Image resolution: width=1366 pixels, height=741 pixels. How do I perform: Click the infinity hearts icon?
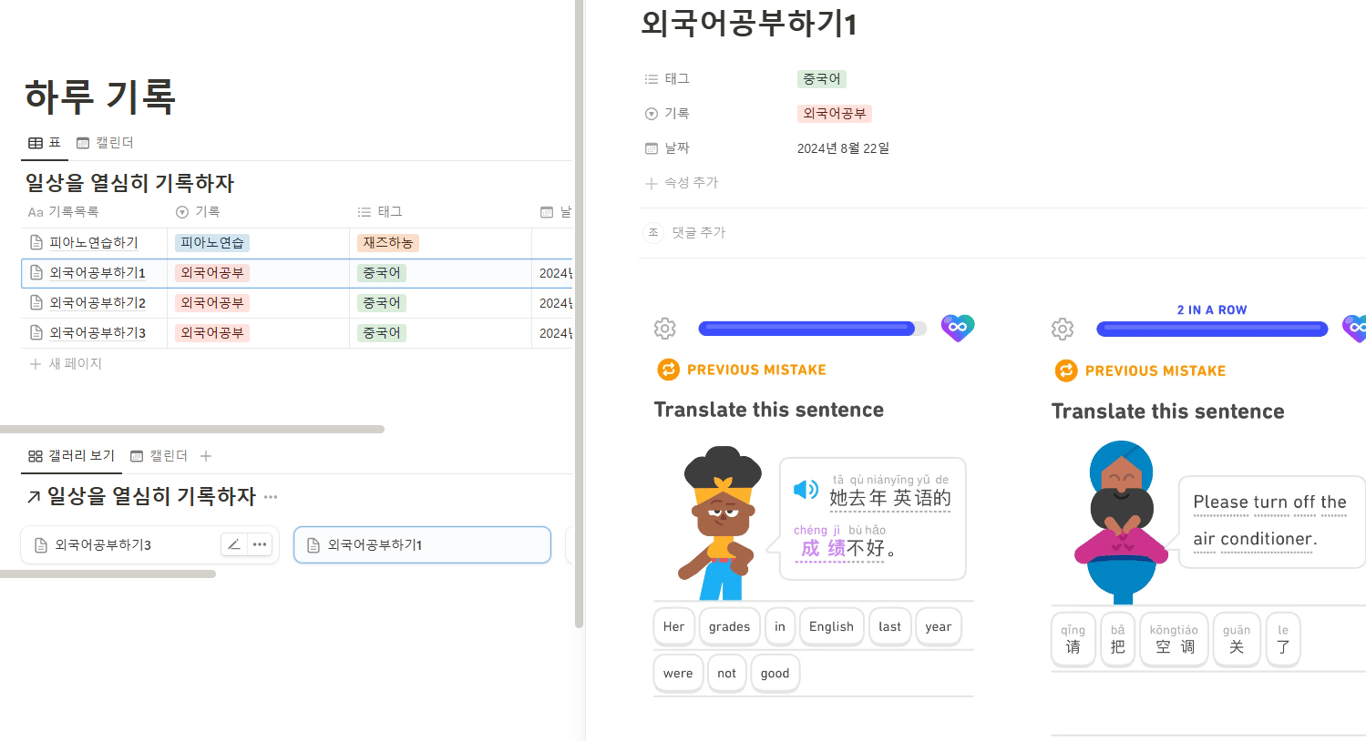[958, 327]
